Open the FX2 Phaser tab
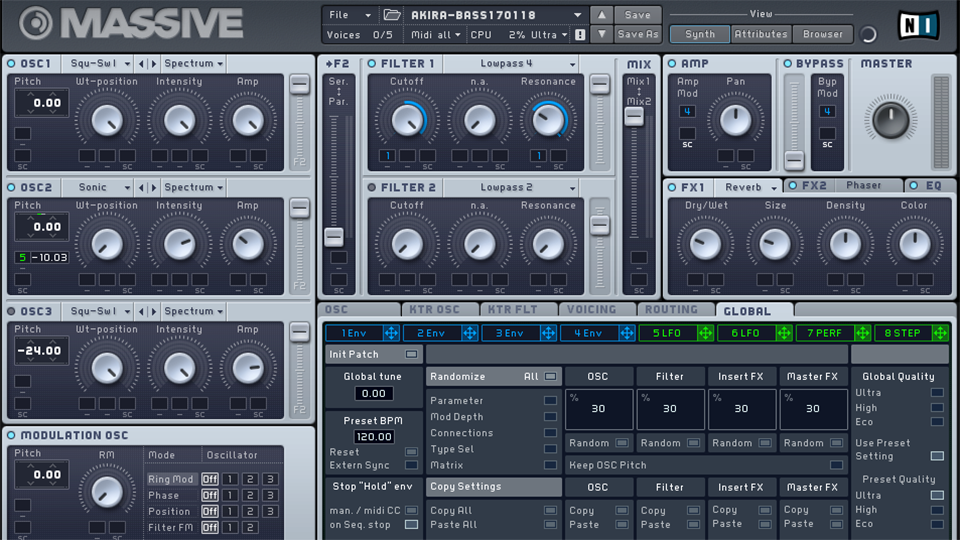 [x=844, y=186]
